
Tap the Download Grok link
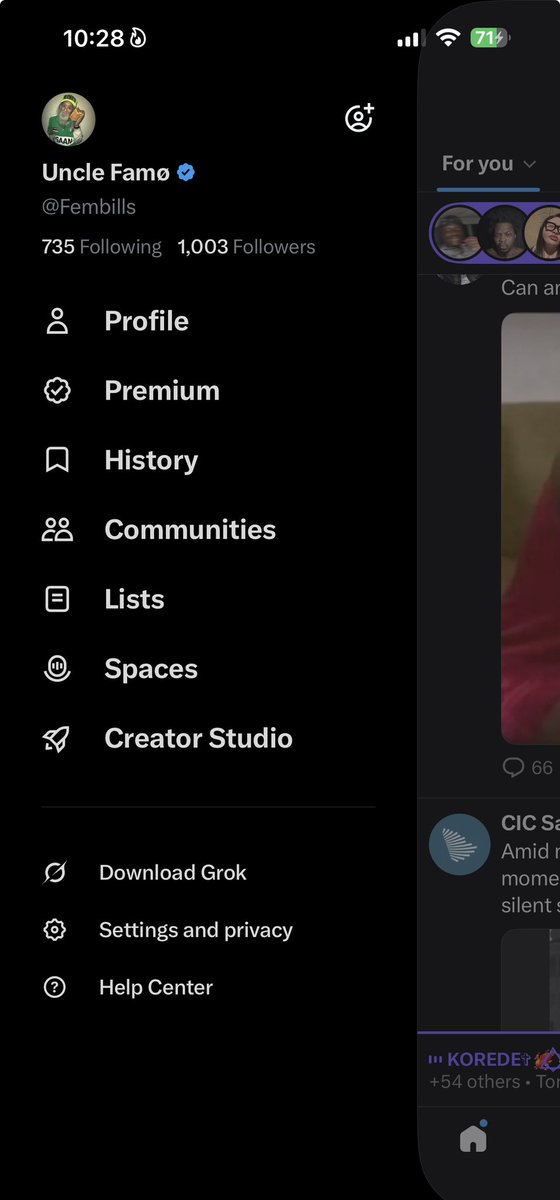172,873
